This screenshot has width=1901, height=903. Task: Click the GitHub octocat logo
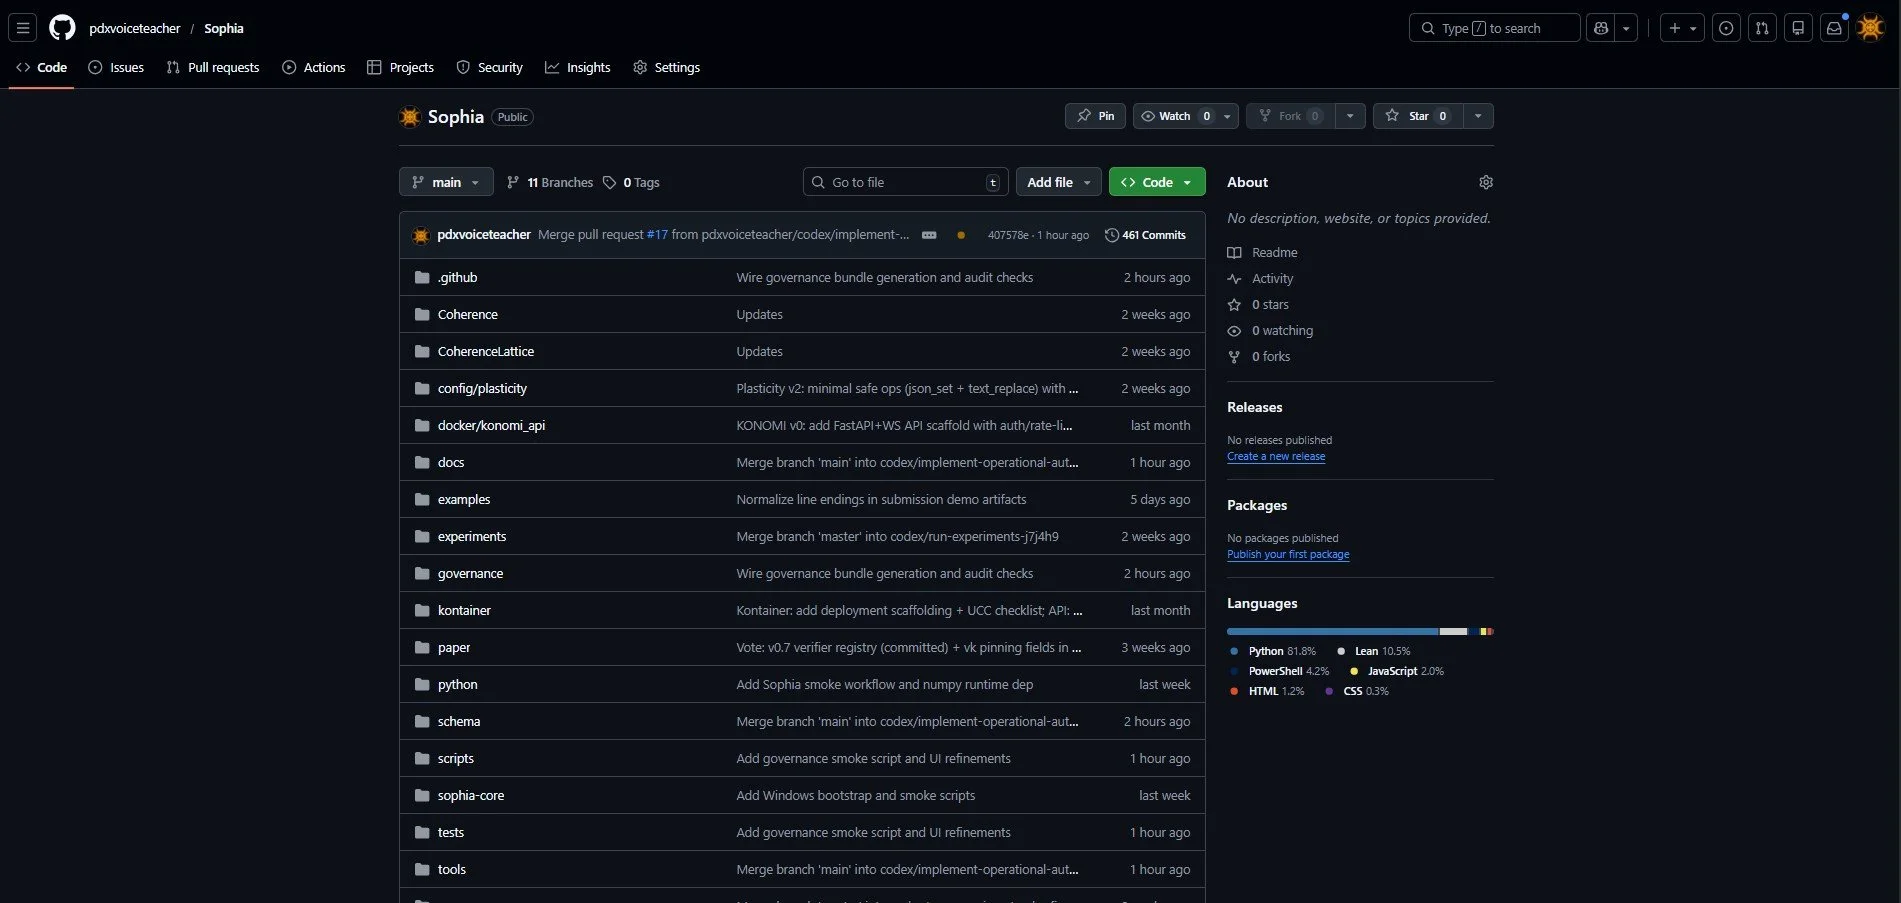tap(62, 28)
